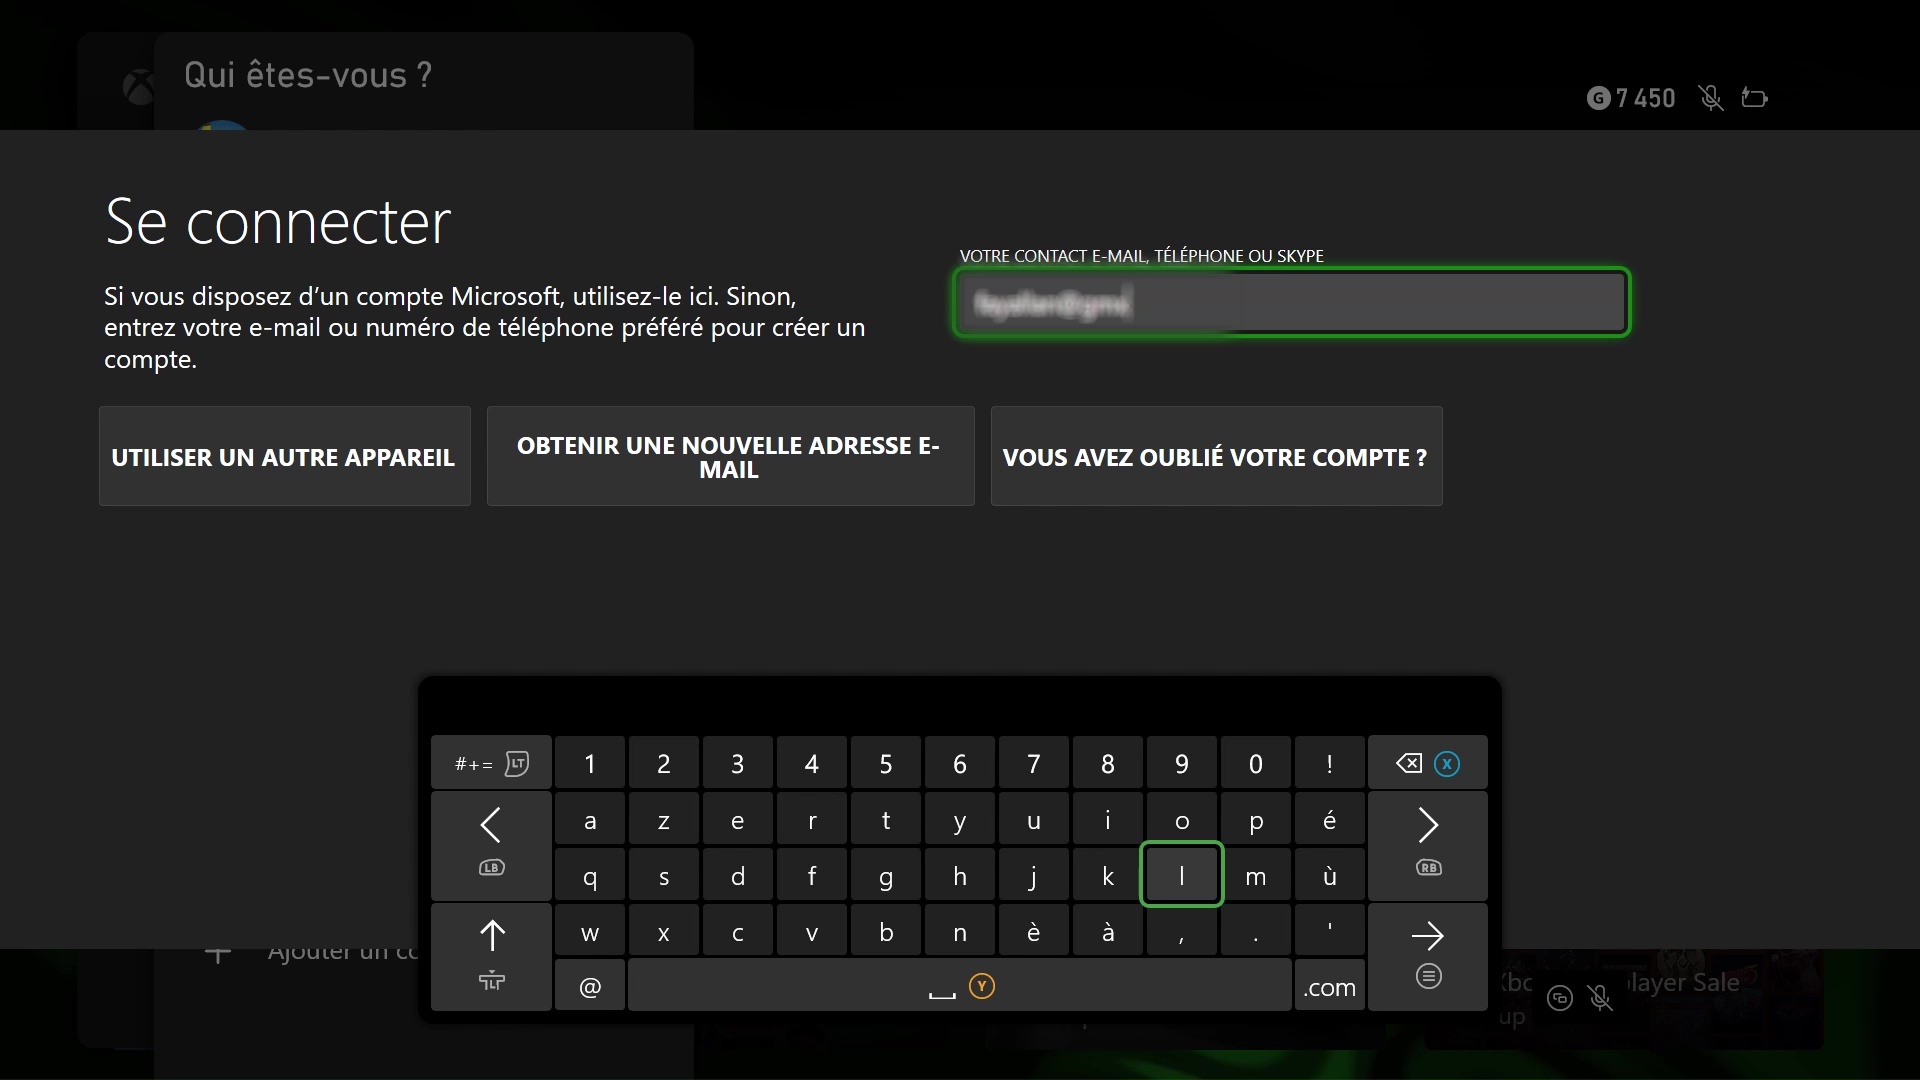Tap the number 3 key

pyautogui.click(x=738, y=764)
